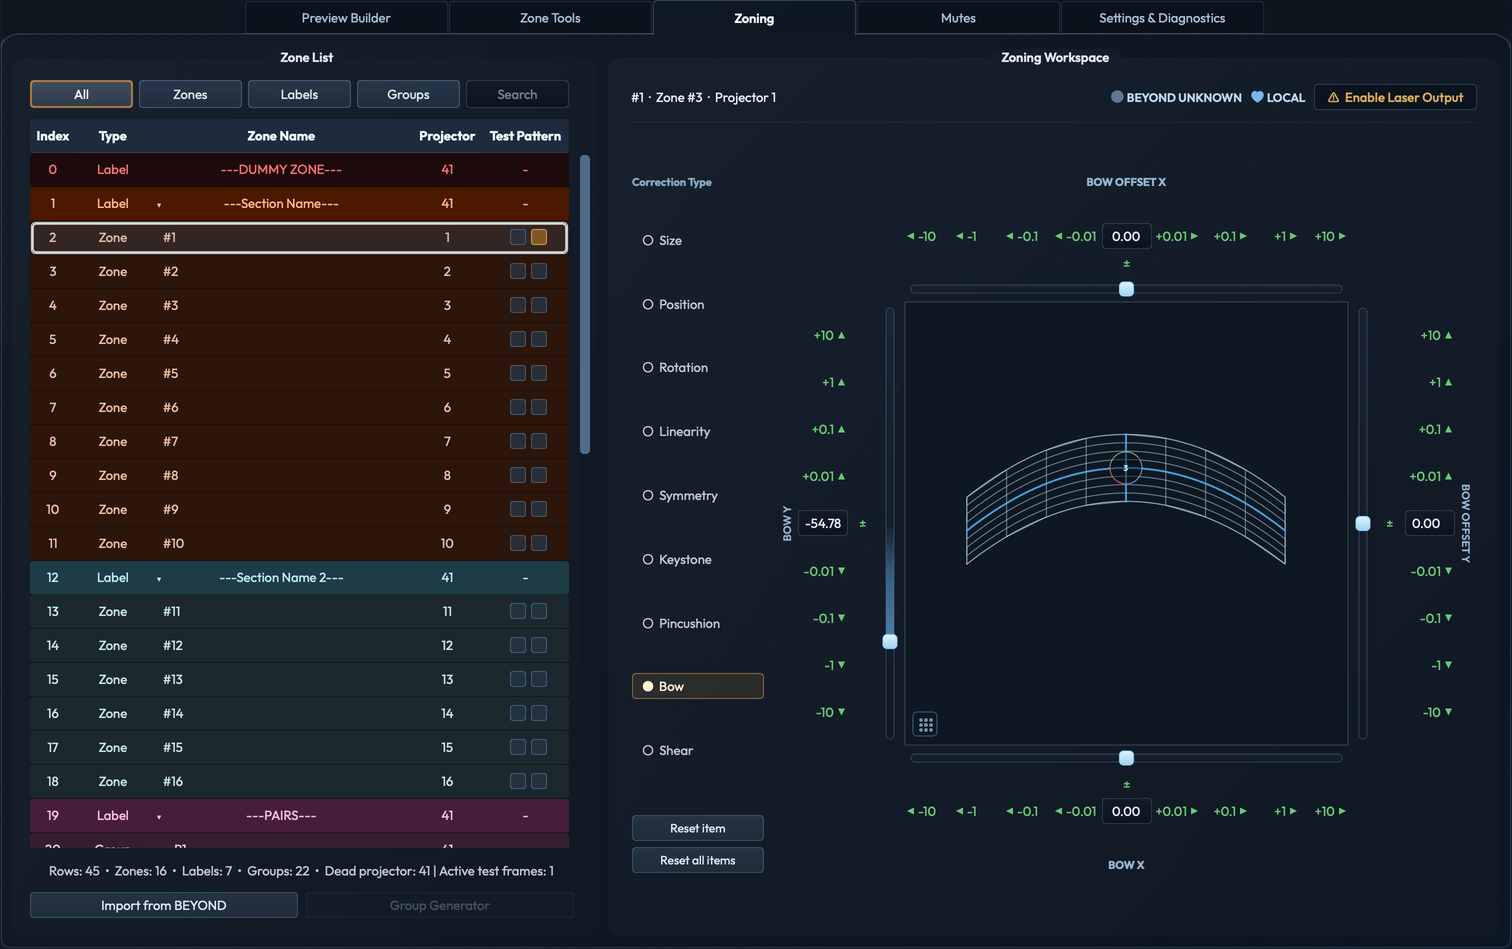Switch to the Zone Tools tab

tap(550, 18)
